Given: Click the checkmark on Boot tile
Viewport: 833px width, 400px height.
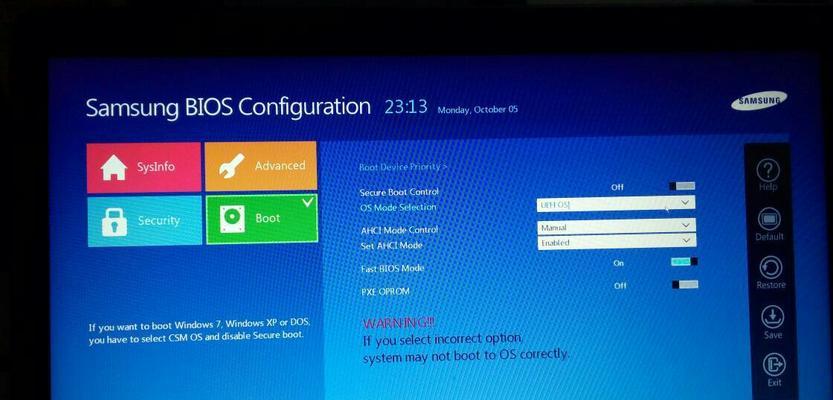Looking at the screenshot, I should pyautogui.click(x=308, y=202).
